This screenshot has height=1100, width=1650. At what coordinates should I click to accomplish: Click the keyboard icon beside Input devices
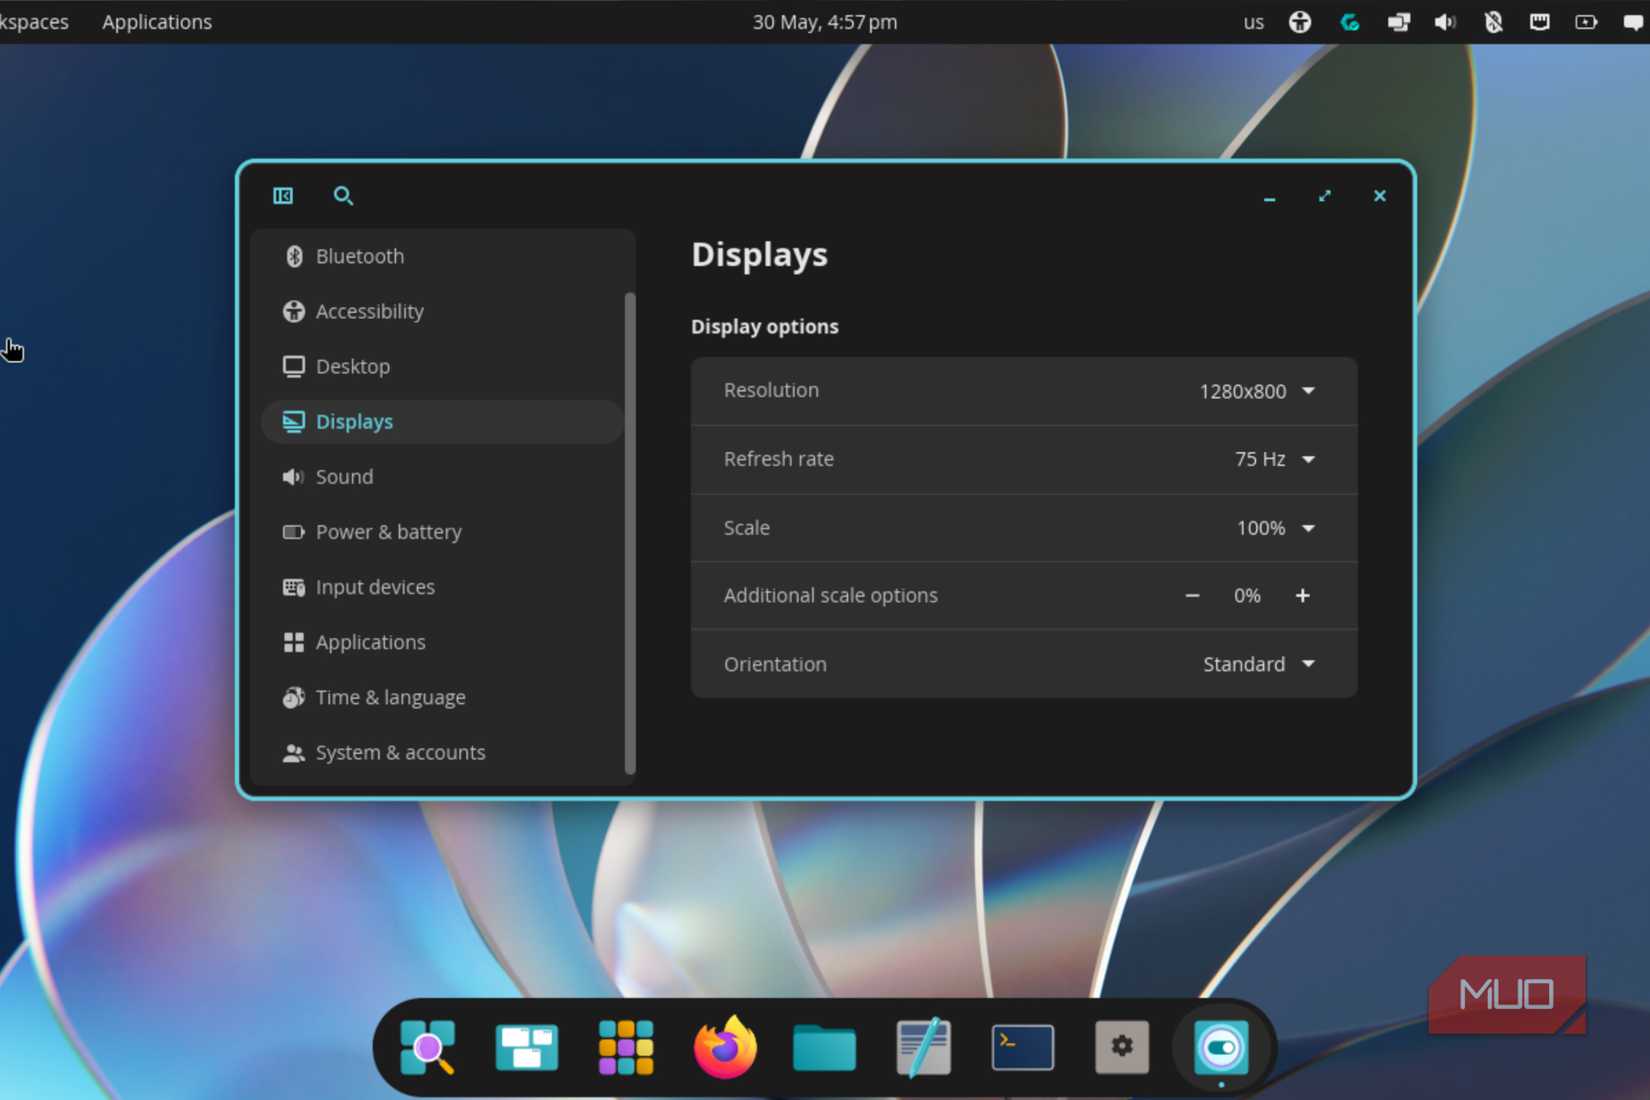(293, 587)
